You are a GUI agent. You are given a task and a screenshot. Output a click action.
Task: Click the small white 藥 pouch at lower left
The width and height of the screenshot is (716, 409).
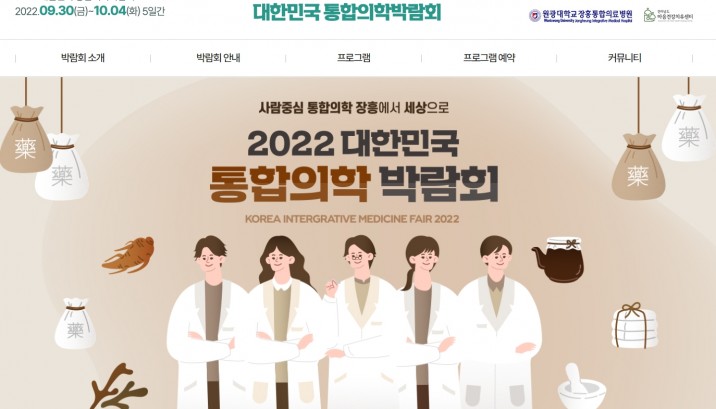click(x=75, y=323)
